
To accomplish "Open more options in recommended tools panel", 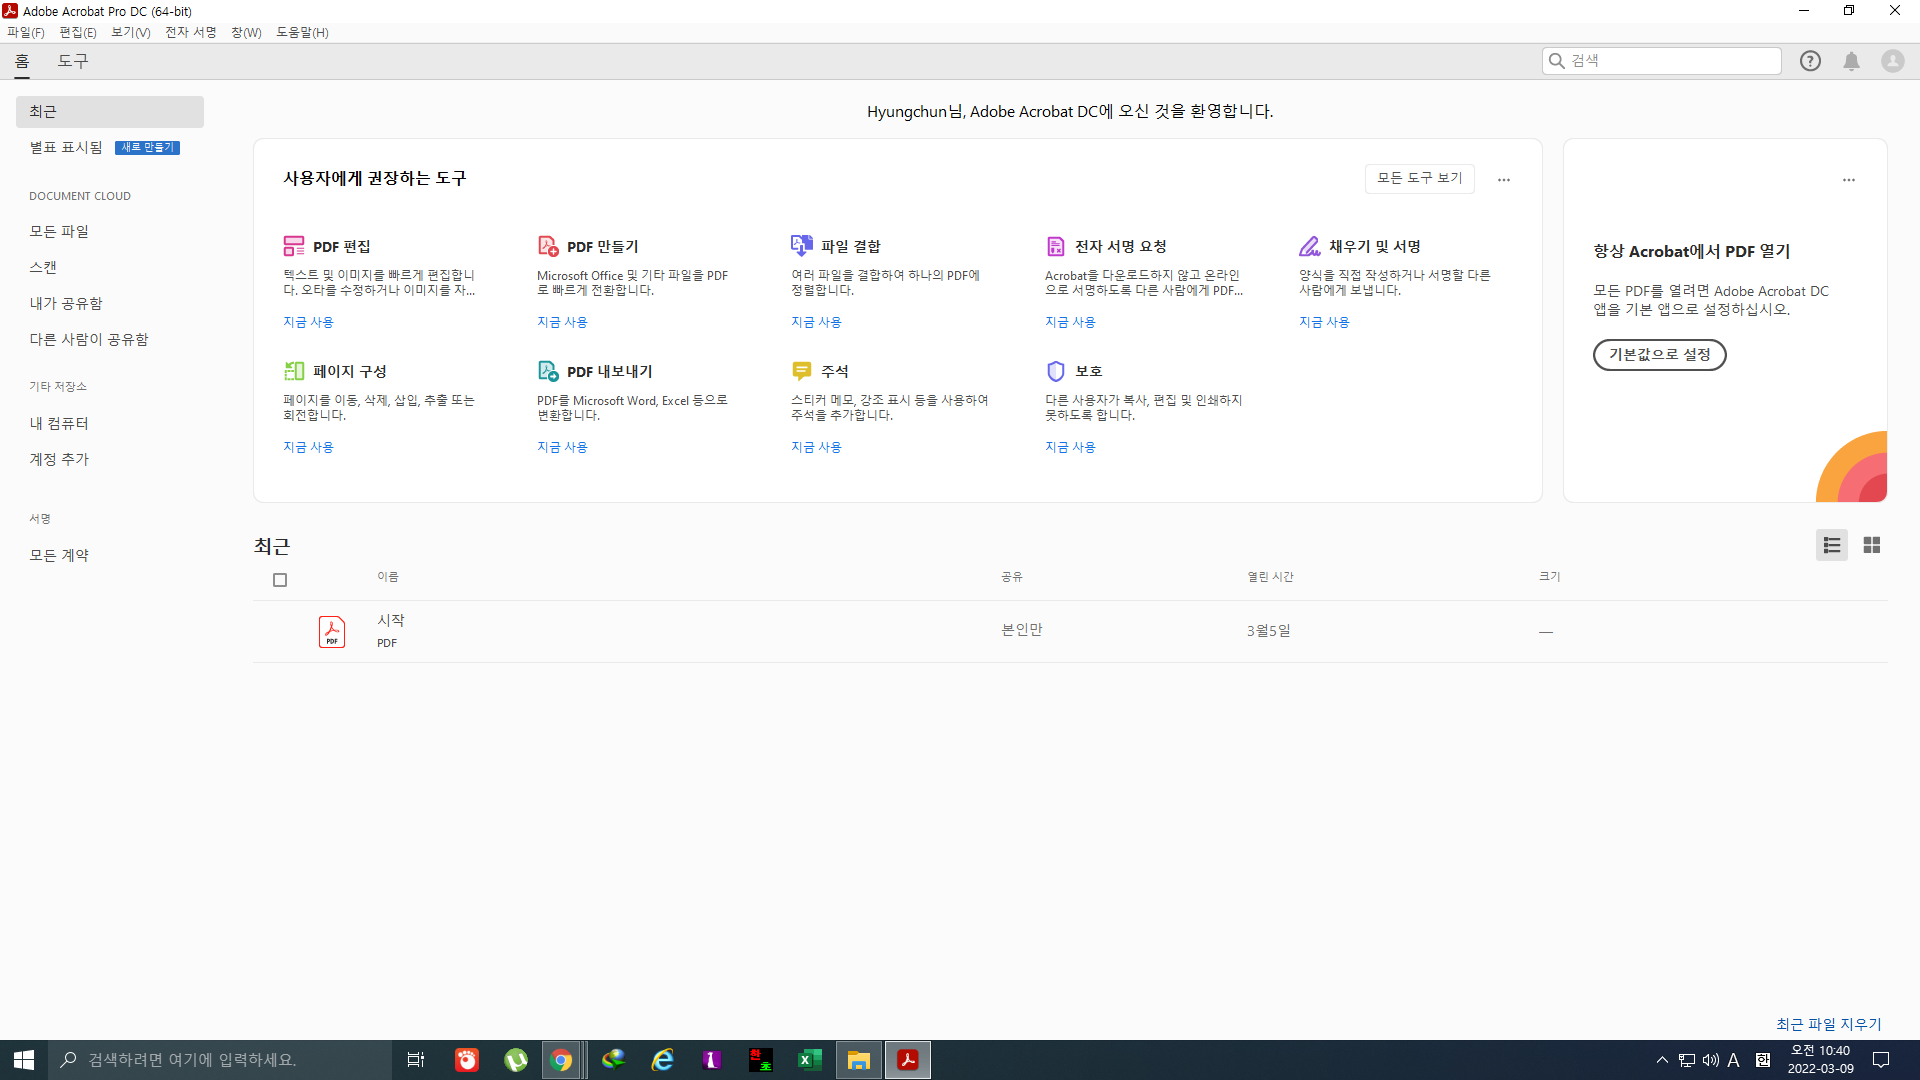I will pos(1504,180).
